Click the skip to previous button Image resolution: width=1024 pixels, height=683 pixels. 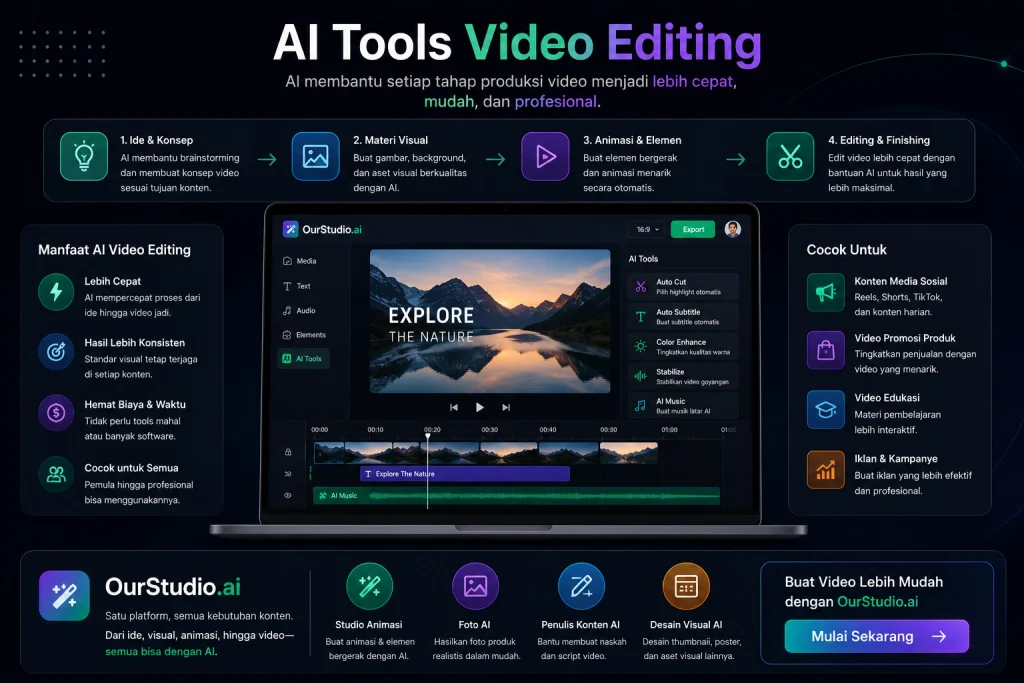coord(454,407)
